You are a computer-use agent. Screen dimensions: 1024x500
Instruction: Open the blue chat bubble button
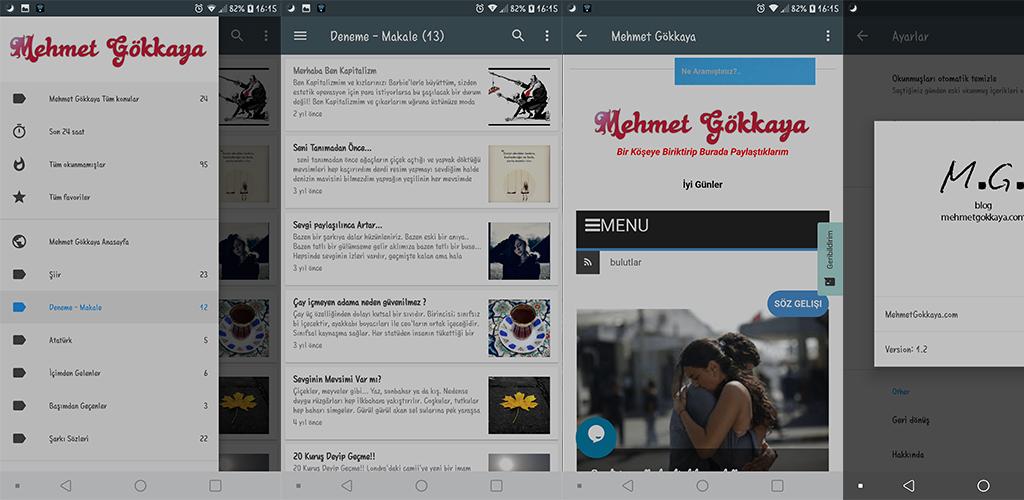[x=596, y=437]
